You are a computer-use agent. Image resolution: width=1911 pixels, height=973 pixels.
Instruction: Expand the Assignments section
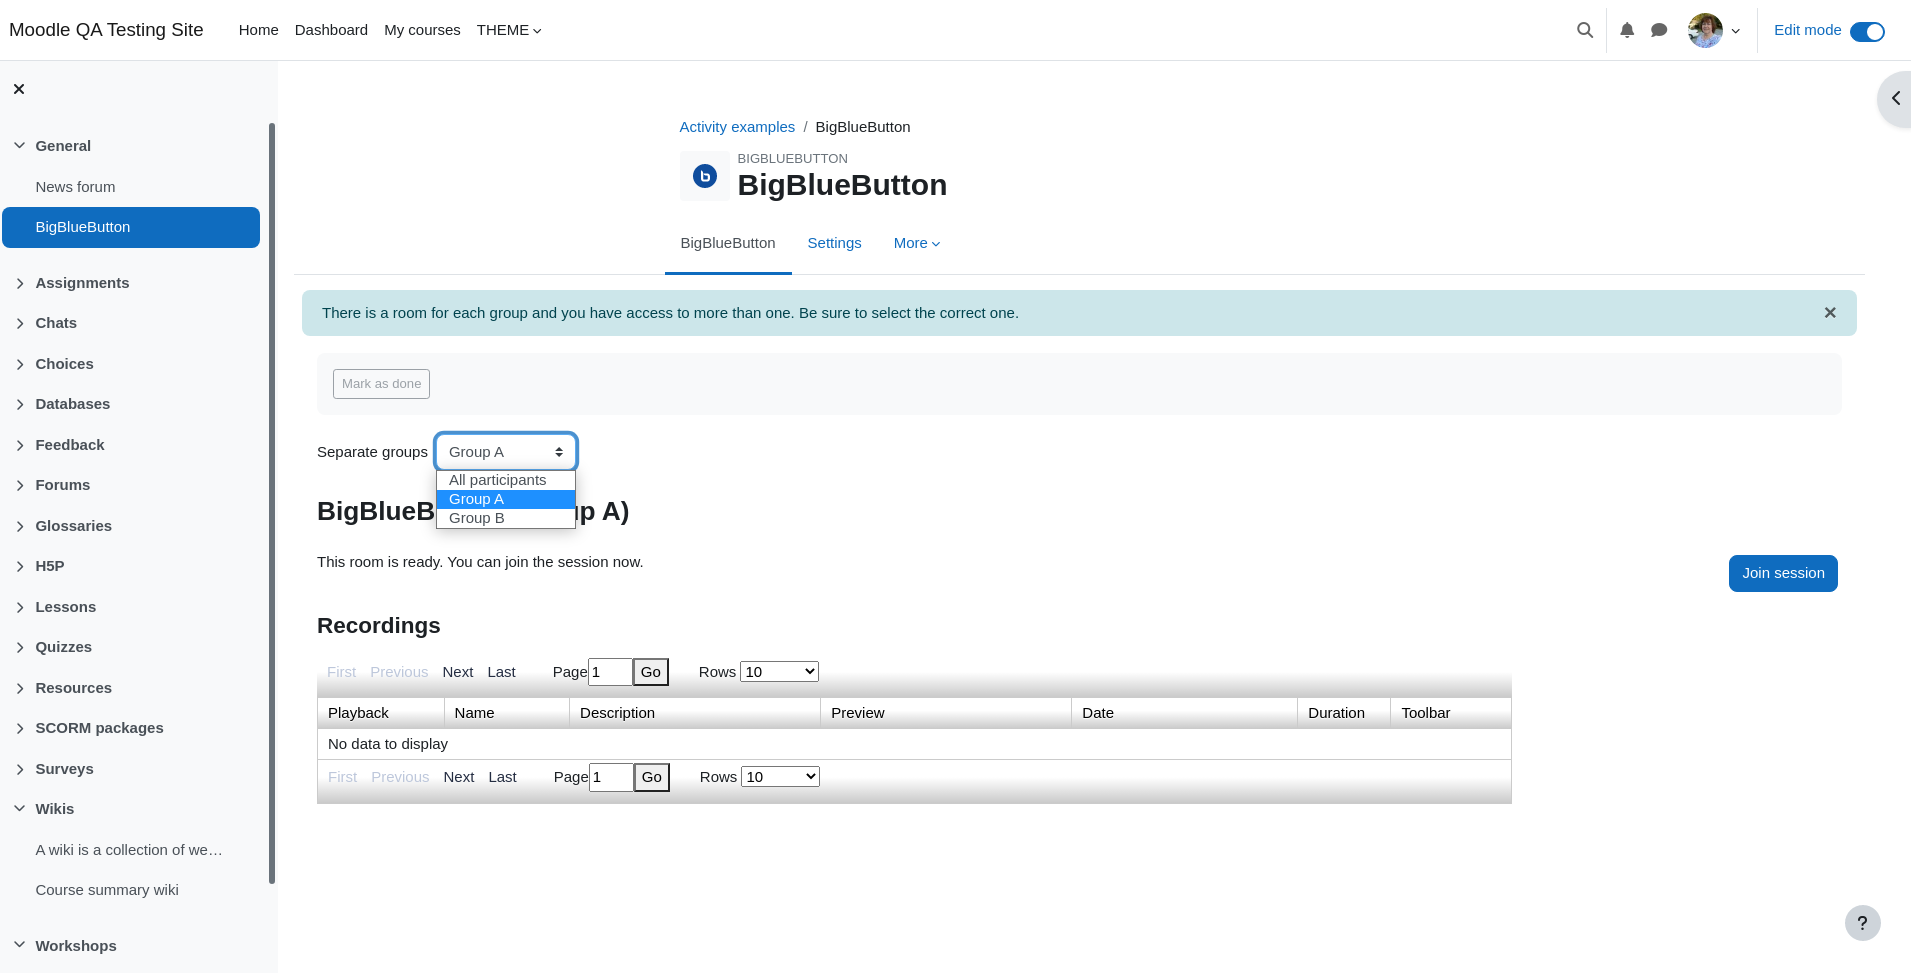tap(20, 283)
